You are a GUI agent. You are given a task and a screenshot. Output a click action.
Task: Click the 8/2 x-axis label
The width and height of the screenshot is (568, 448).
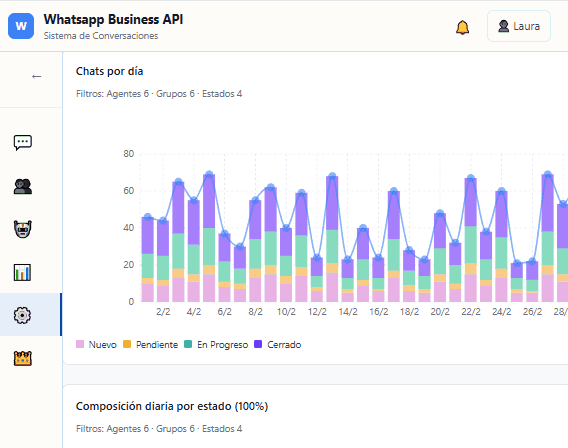click(x=255, y=311)
